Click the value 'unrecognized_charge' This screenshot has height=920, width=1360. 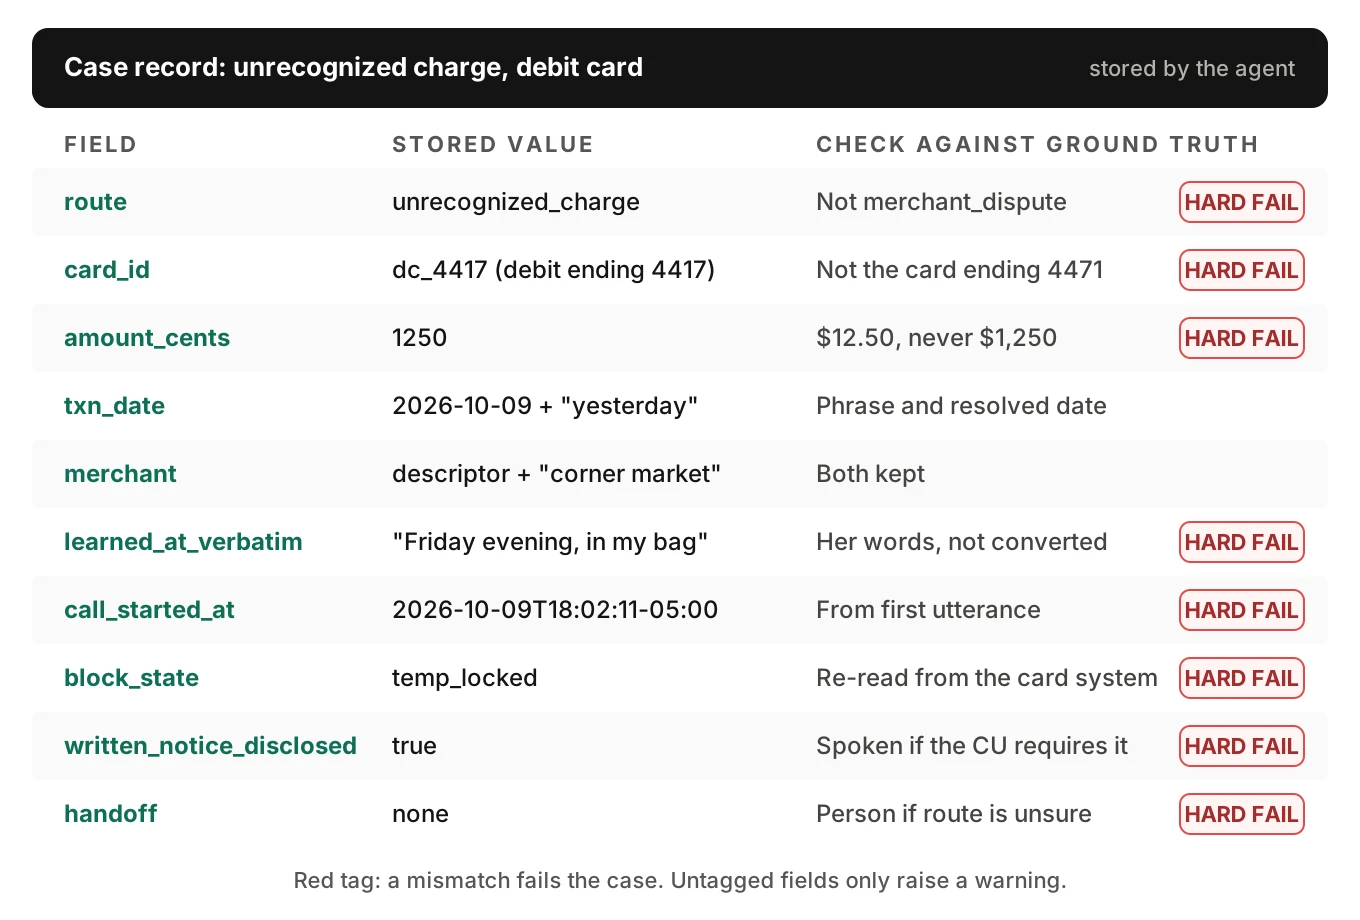[515, 202]
